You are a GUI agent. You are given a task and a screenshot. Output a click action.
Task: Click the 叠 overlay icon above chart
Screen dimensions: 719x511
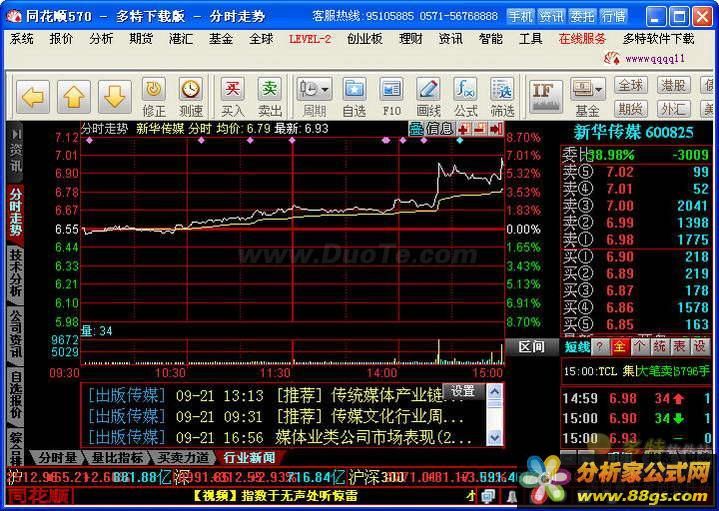click(x=416, y=129)
